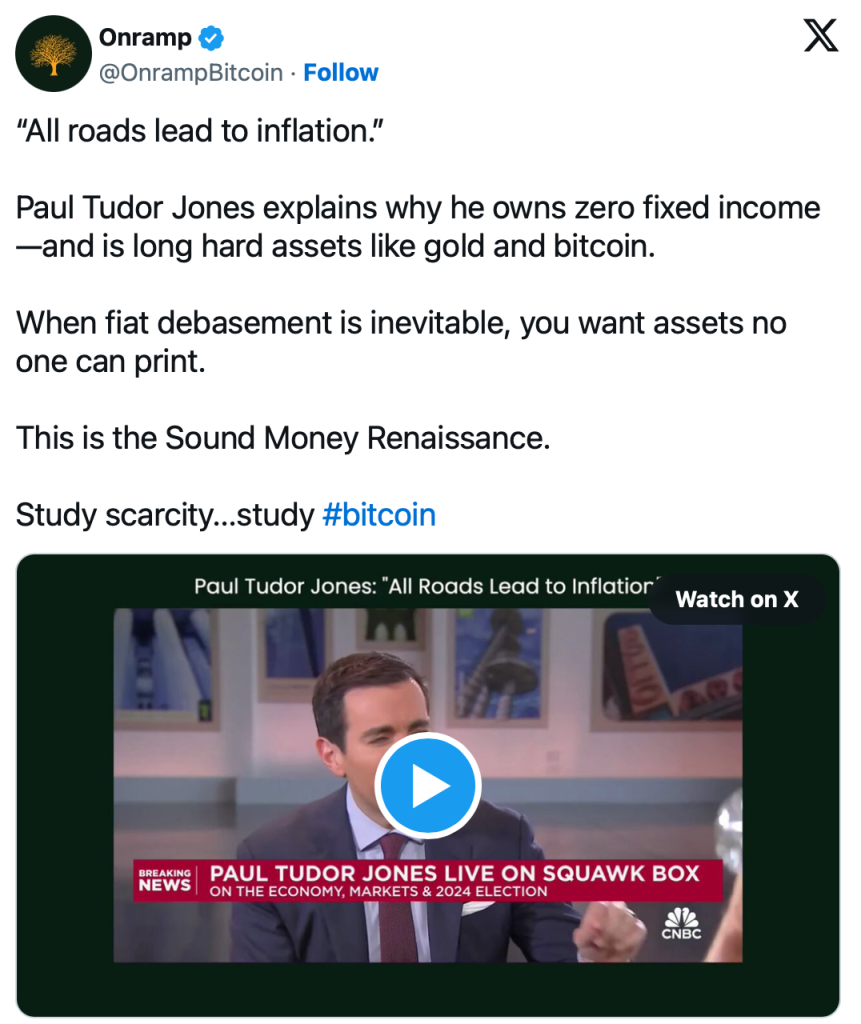Open the X logo in the corner
Image resolution: width=861 pixels, height=1024 pixels.
(821, 38)
